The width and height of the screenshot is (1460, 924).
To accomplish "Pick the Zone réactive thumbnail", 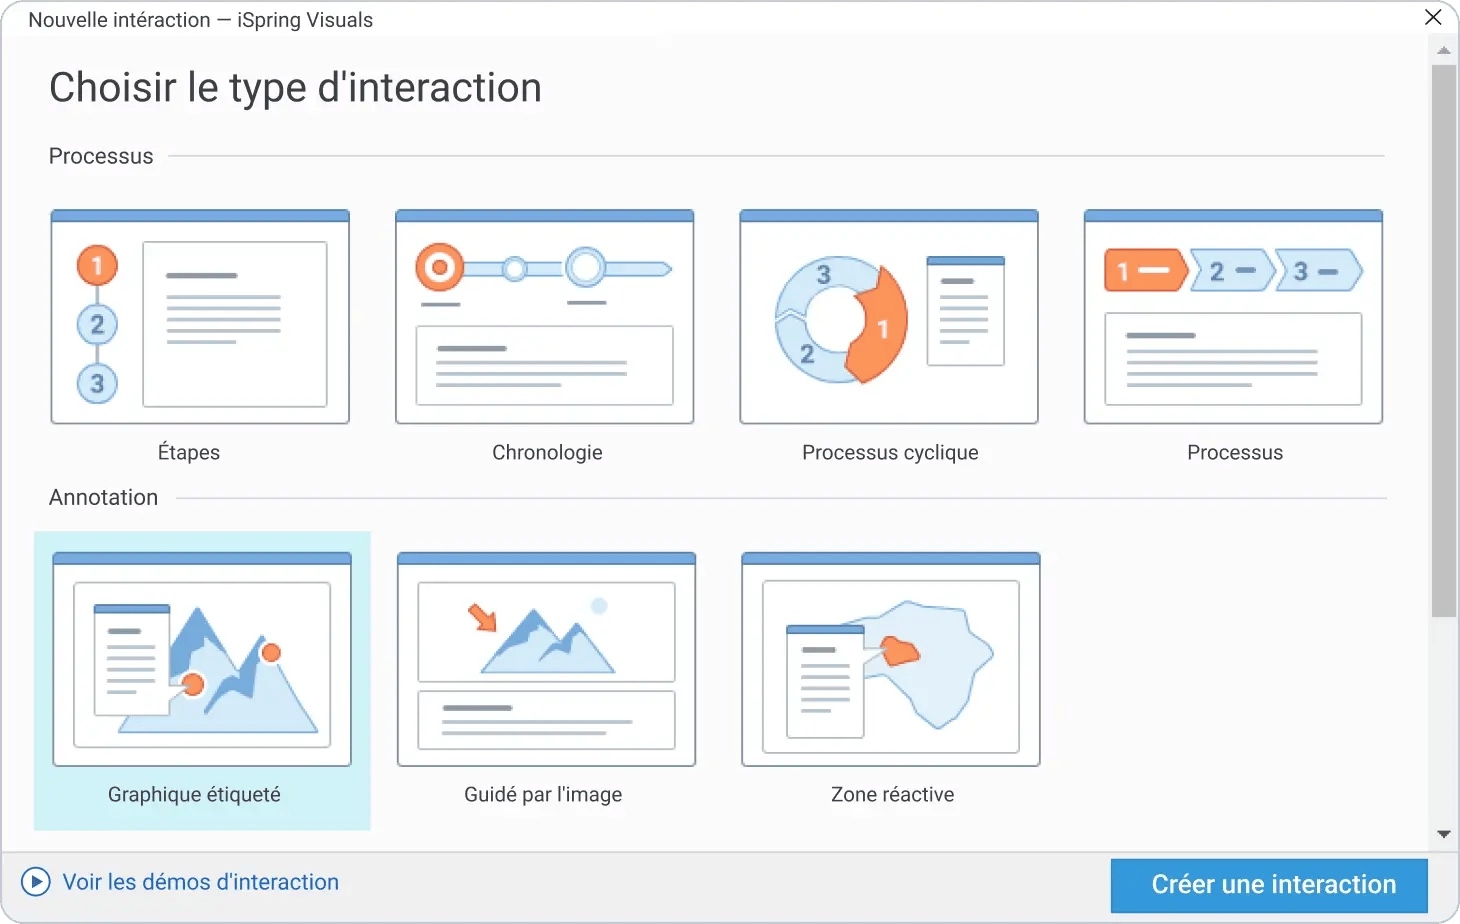I will [891, 660].
